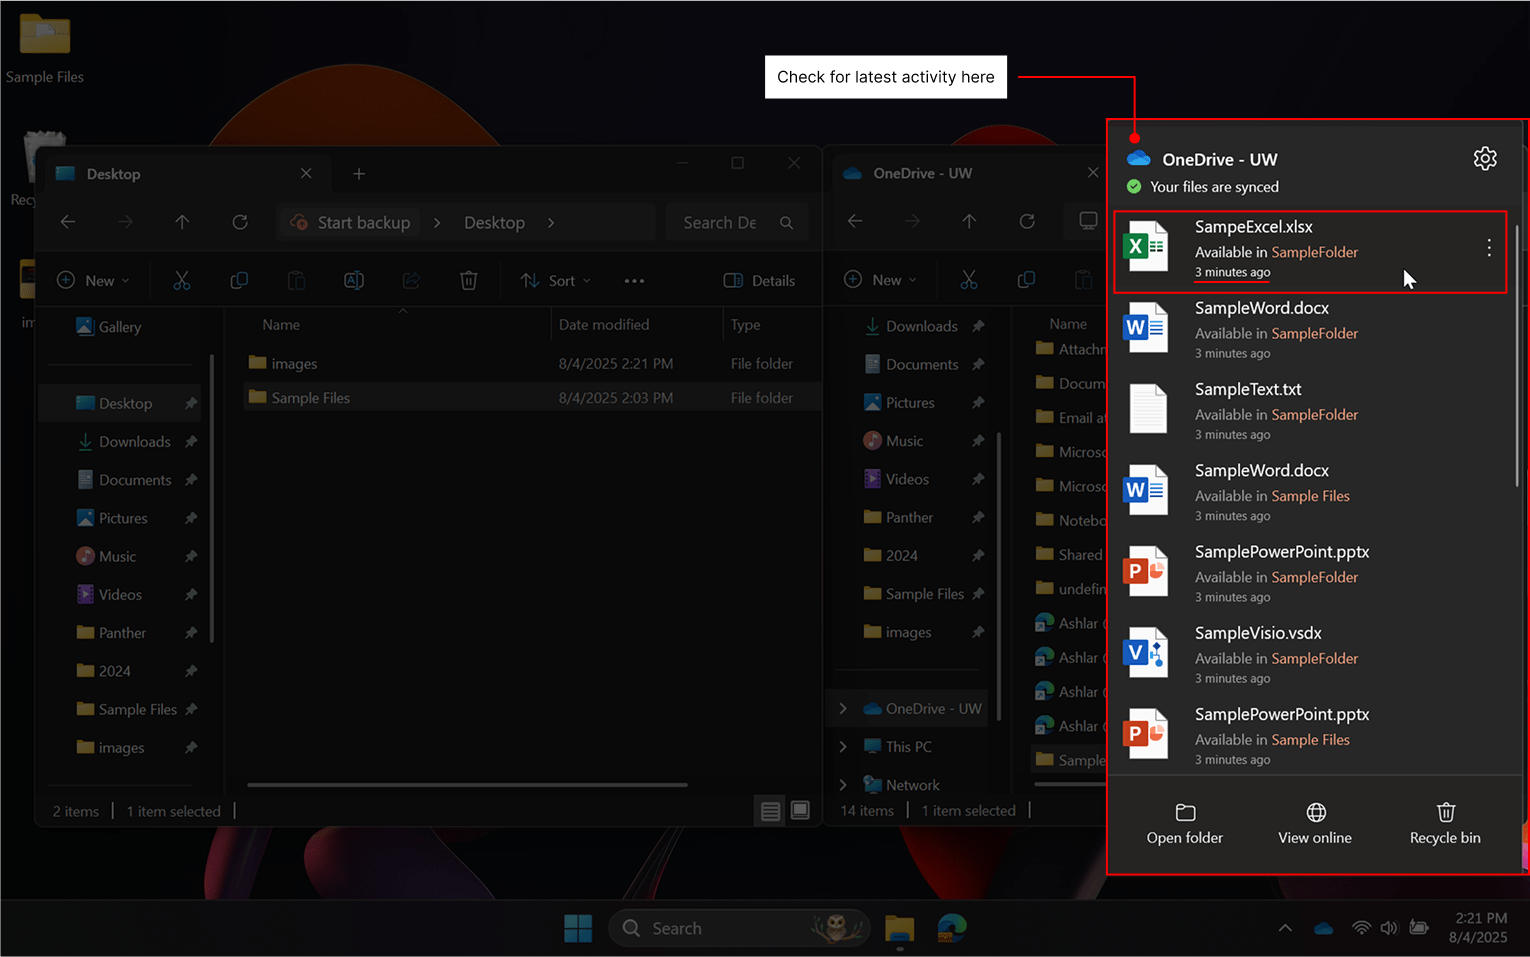Expand This PC in the navigation pane
The width and height of the screenshot is (1530, 957).
[845, 746]
